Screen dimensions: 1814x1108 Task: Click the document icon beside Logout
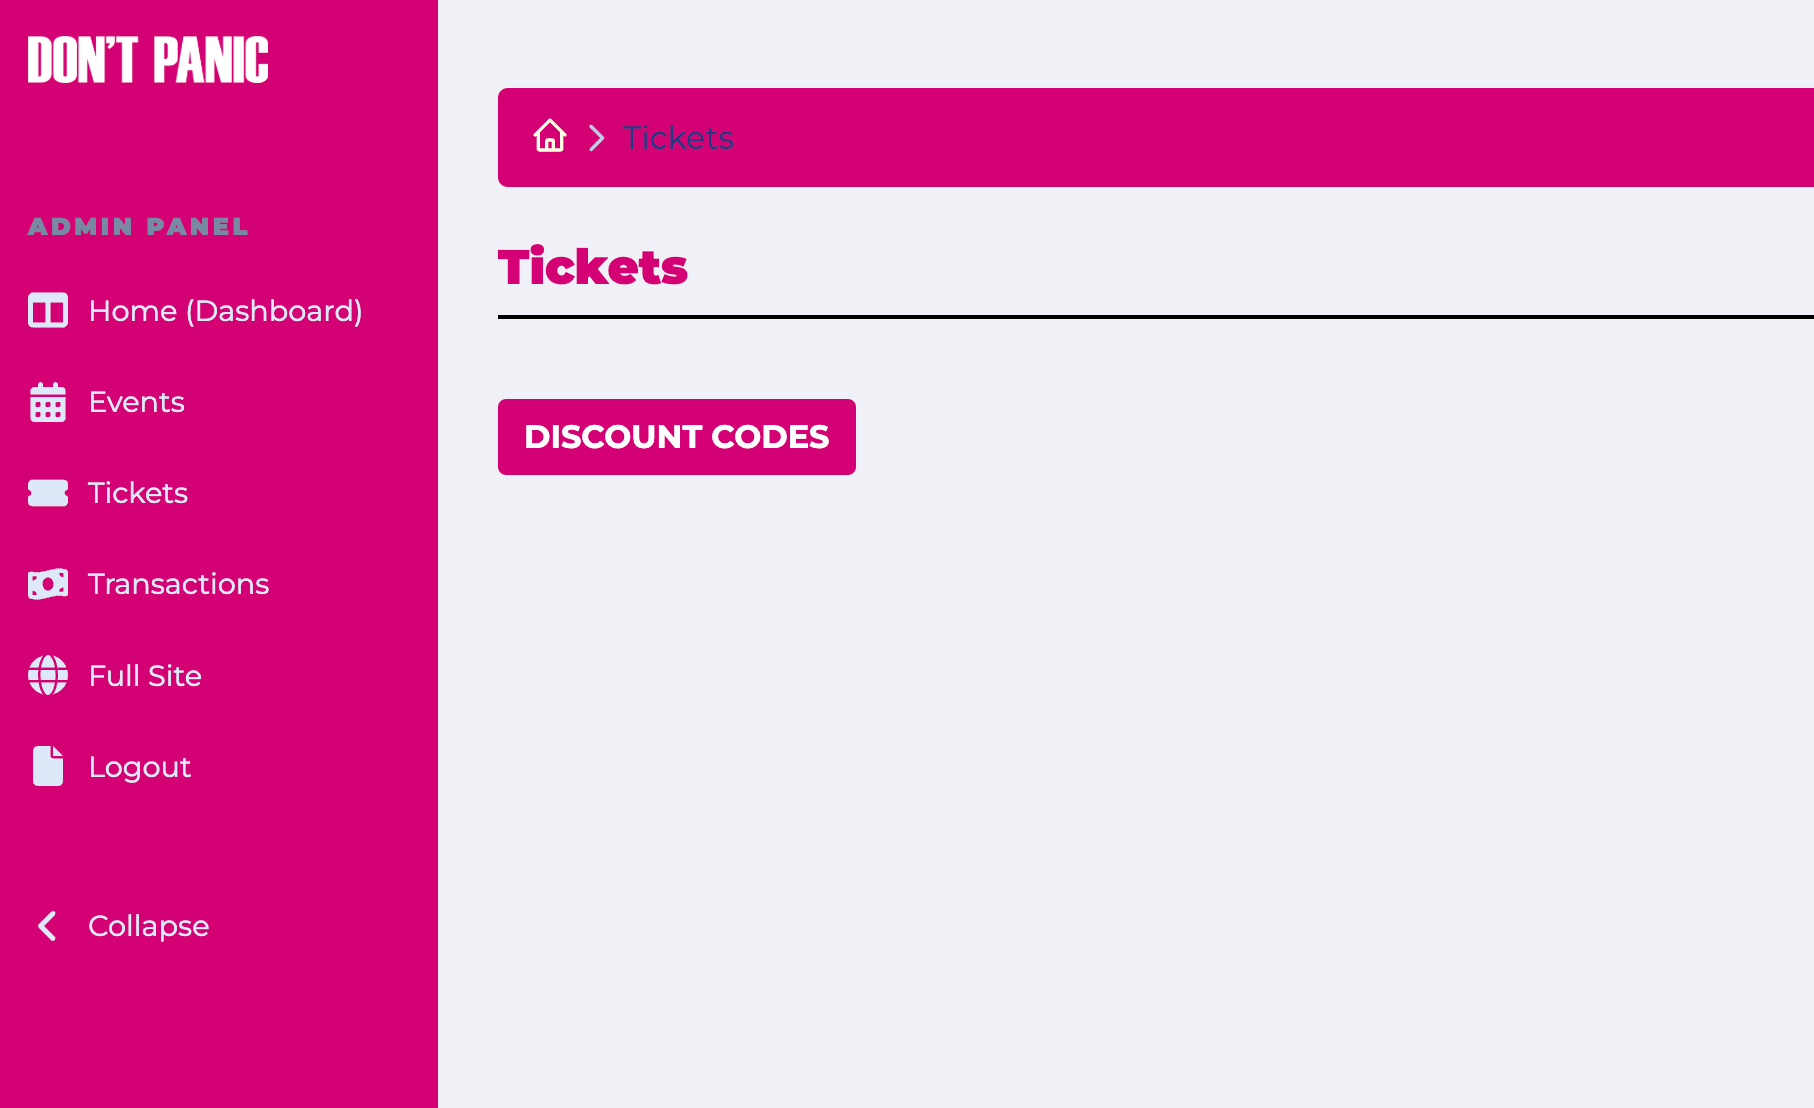(47, 766)
